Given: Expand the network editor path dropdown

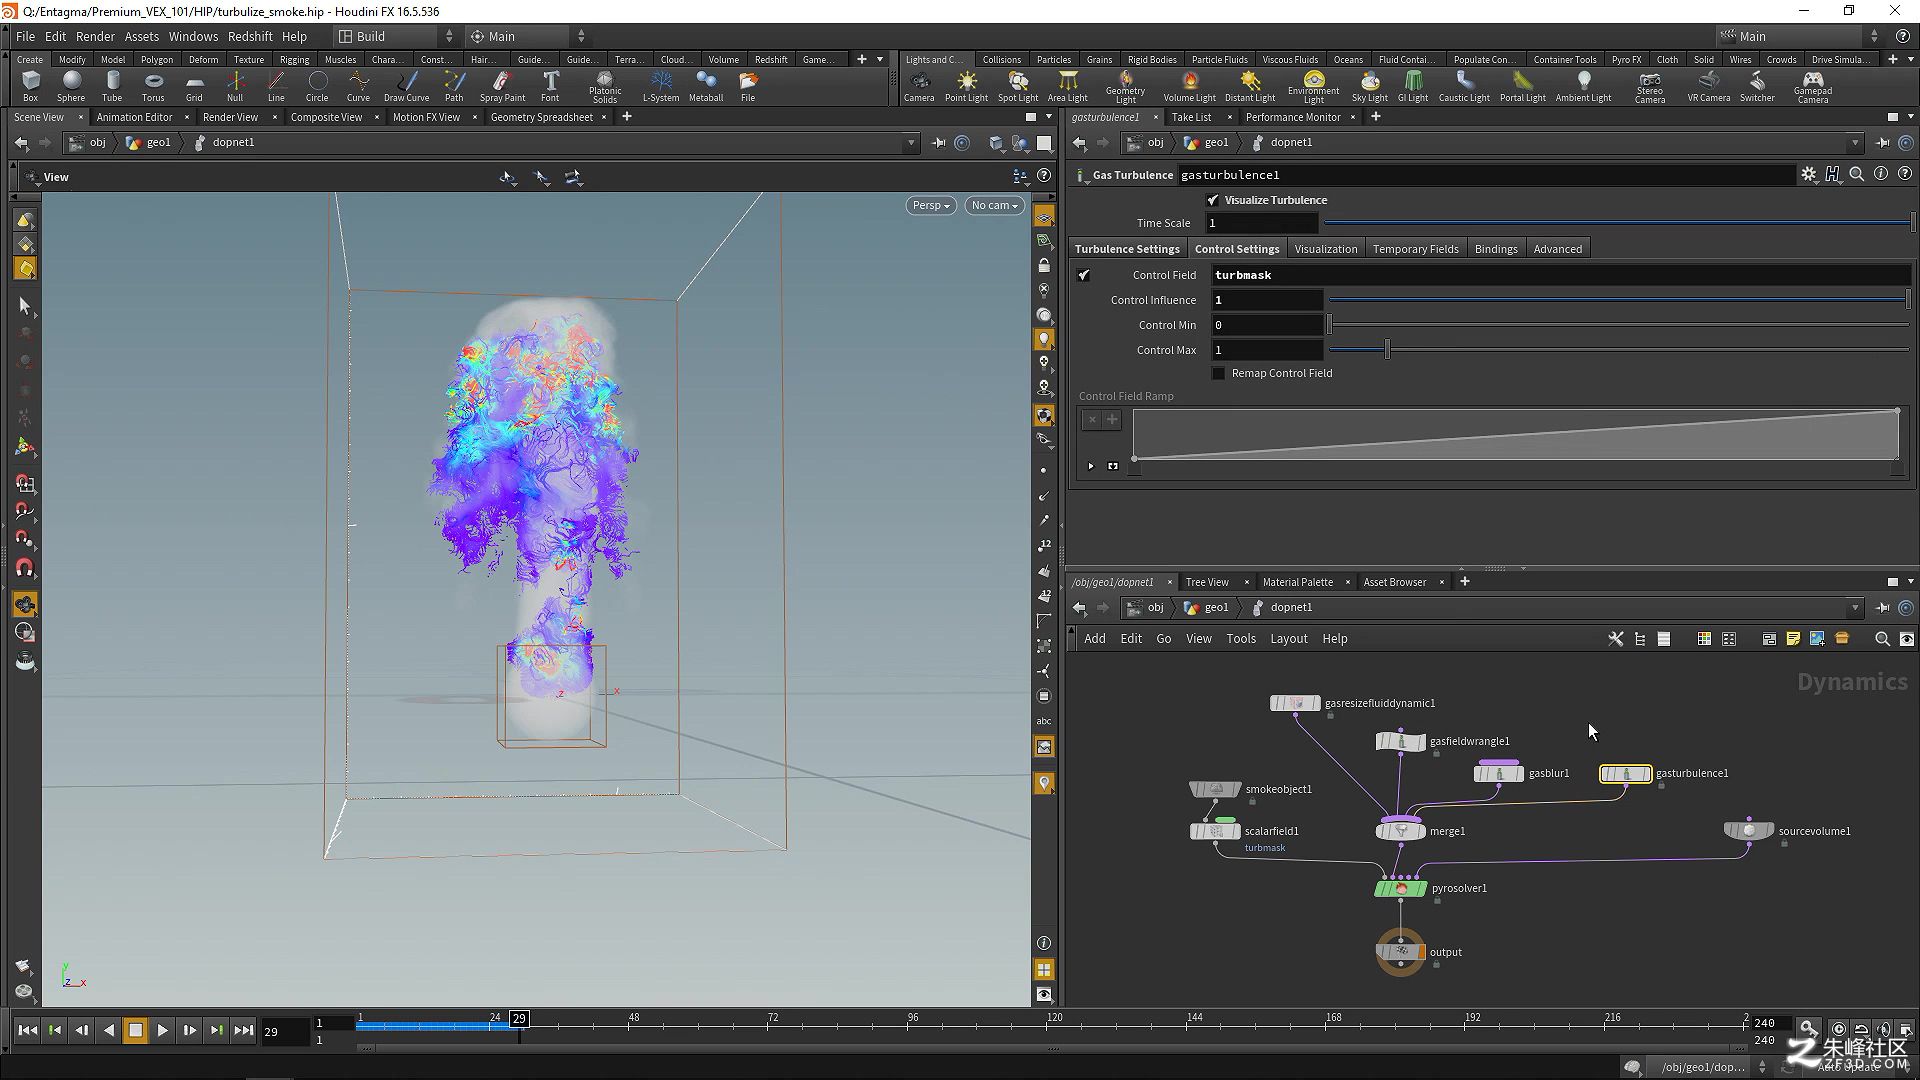Looking at the screenshot, I should click(1855, 608).
